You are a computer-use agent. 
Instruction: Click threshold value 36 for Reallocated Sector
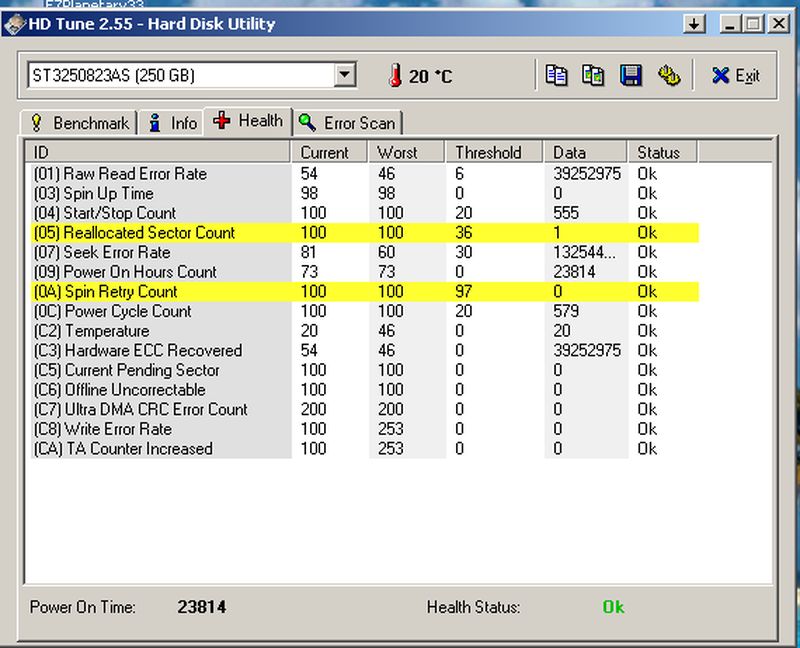[463, 233]
